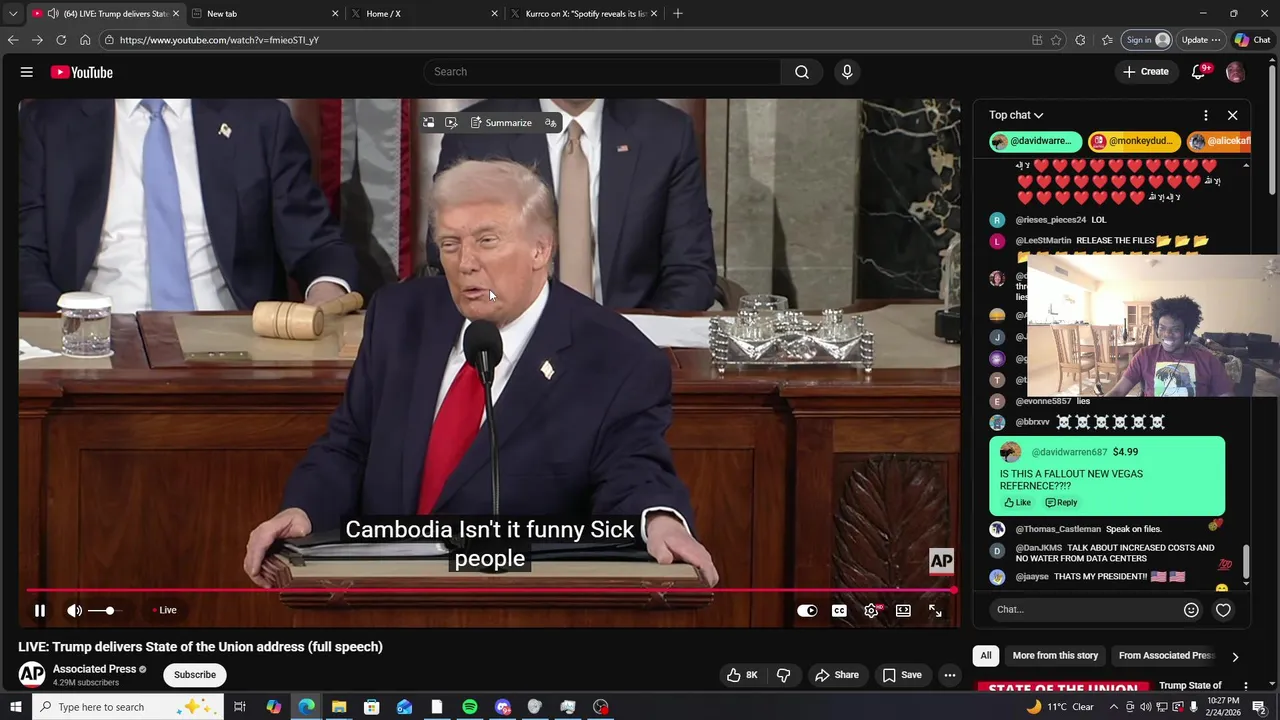Share the video

pos(837,675)
